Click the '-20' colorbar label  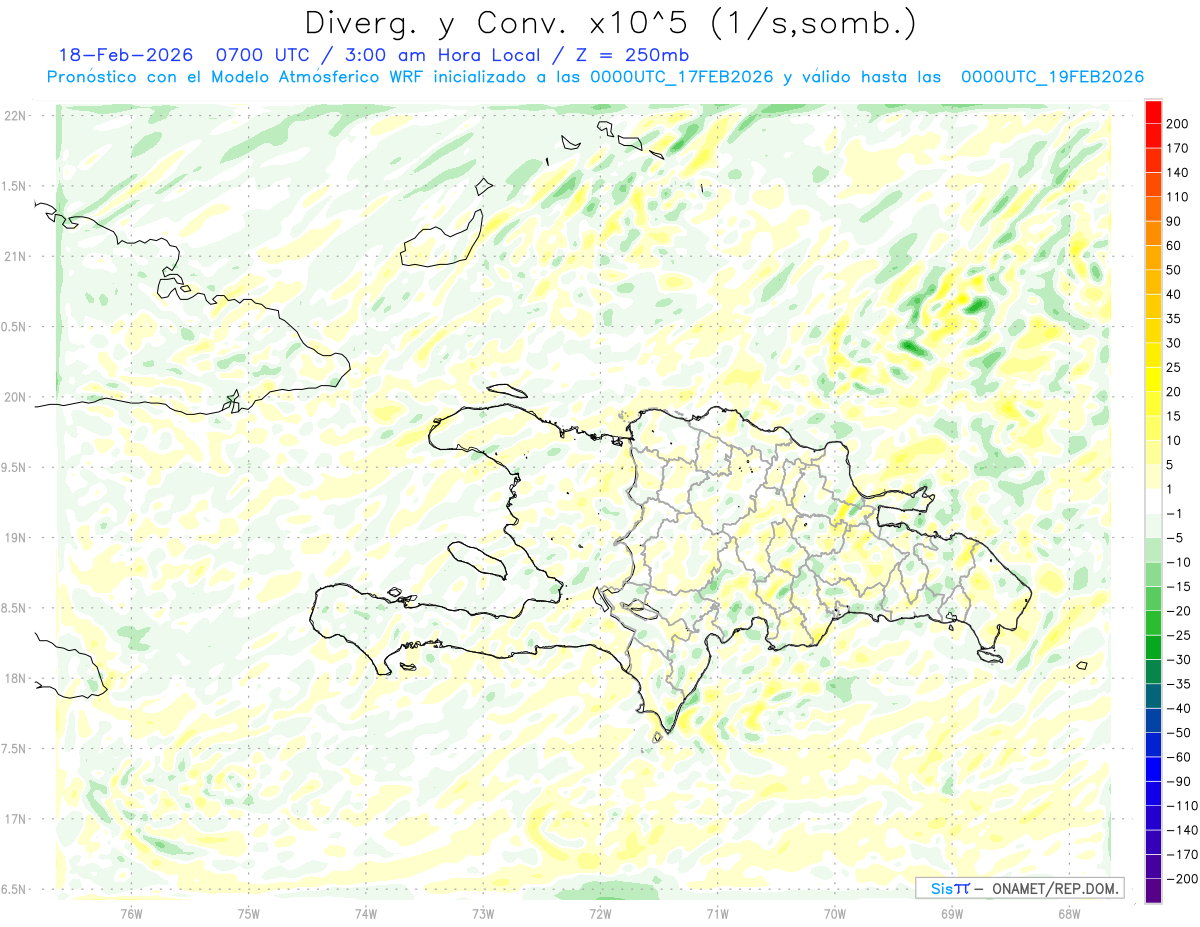[x=1181, y=611]
